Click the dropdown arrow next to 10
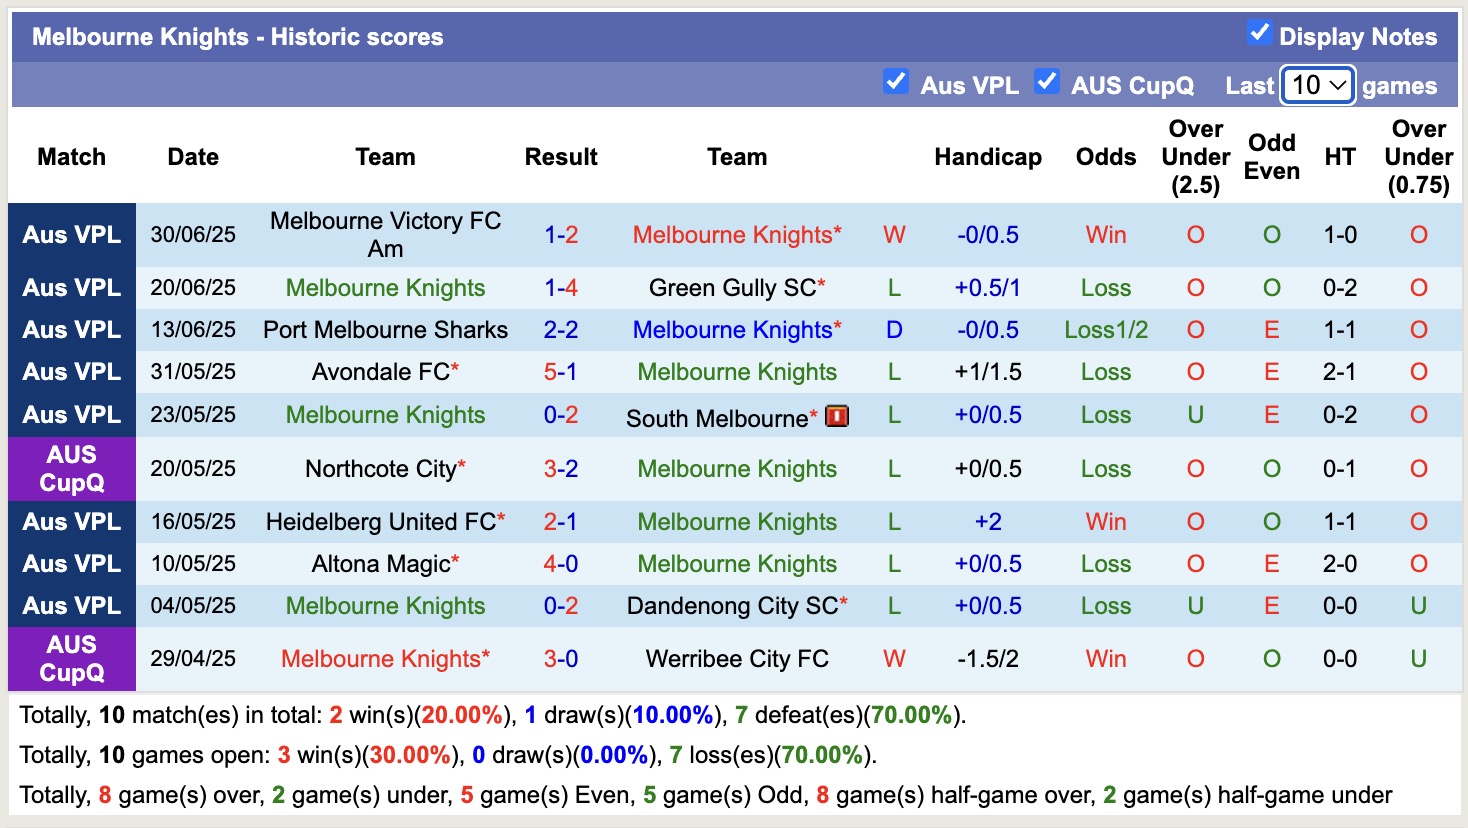This screenshot has width=1468, height=828. [1337, 86]
